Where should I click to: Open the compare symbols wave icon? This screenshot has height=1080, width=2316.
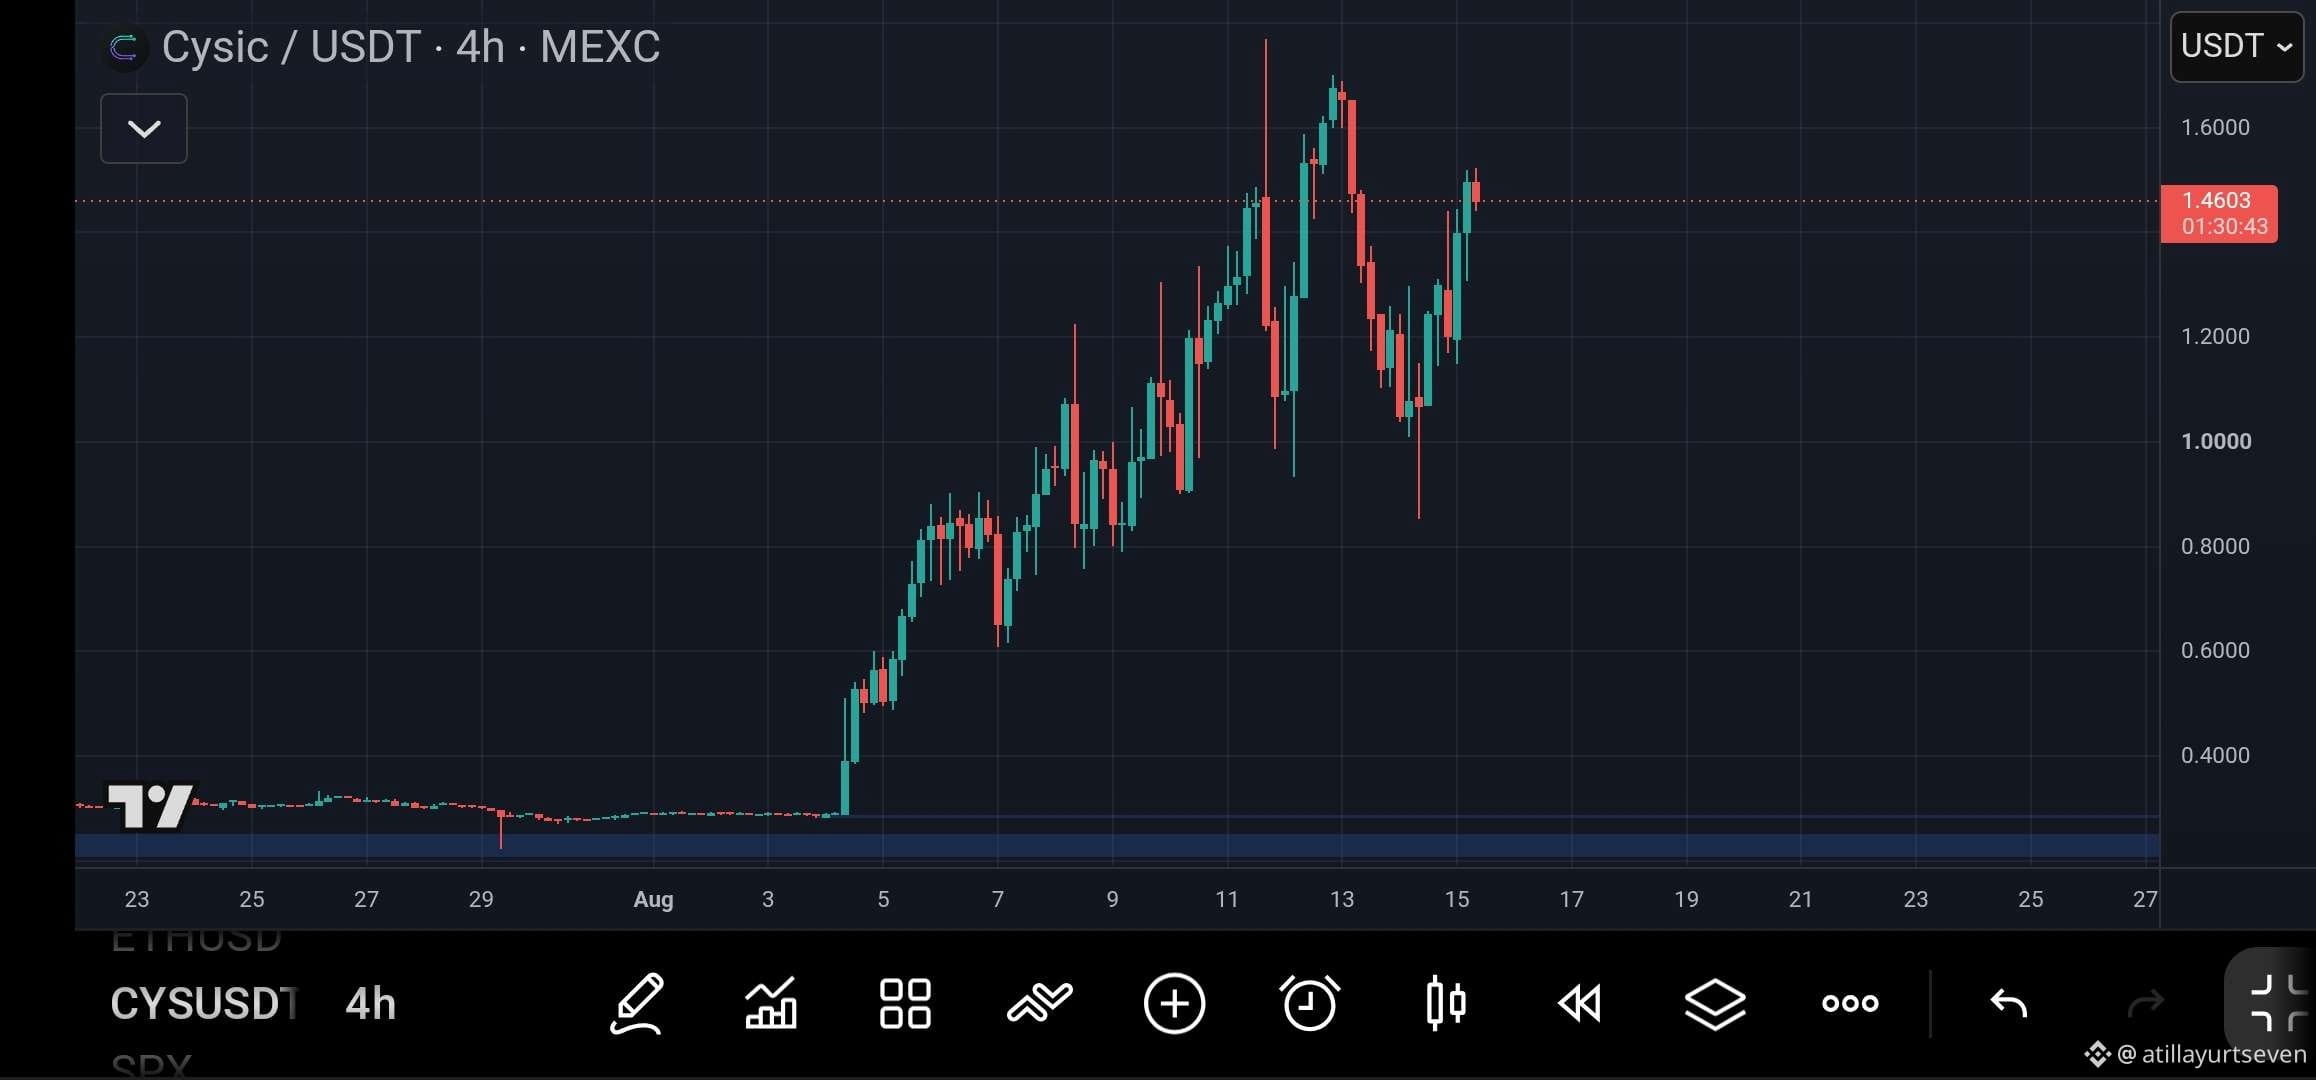[x=1040, y=1003]
